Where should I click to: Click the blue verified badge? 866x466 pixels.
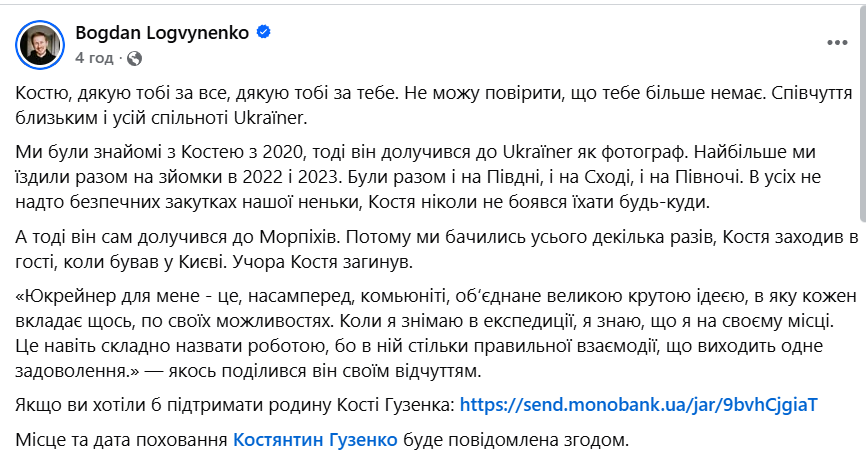[x=263, y=33]
